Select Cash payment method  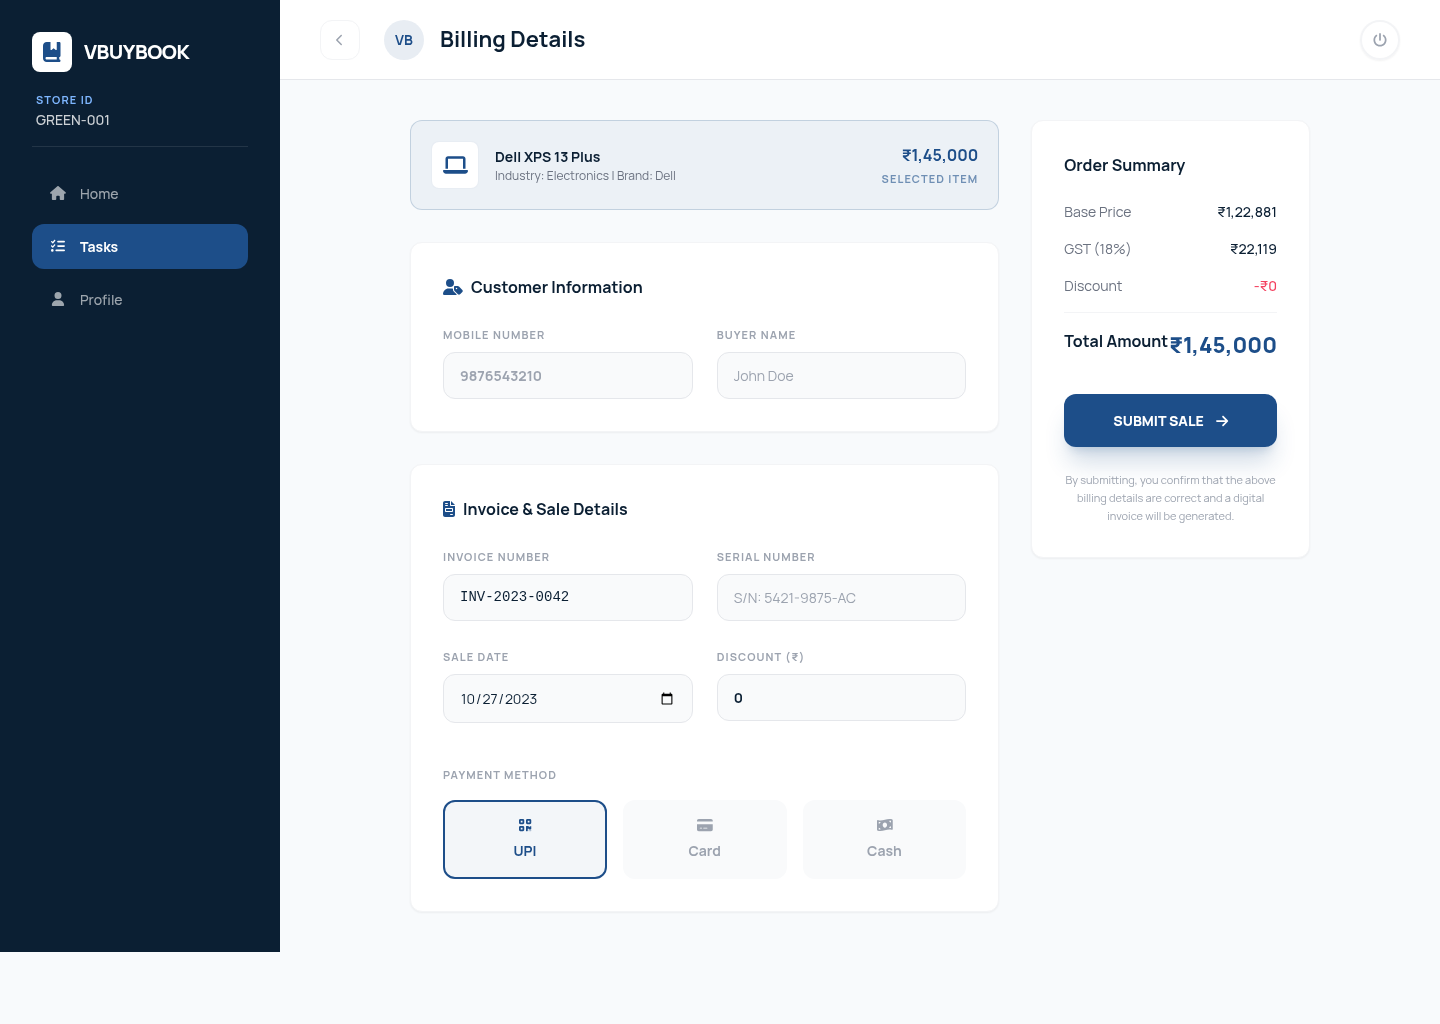coord(884,839)
